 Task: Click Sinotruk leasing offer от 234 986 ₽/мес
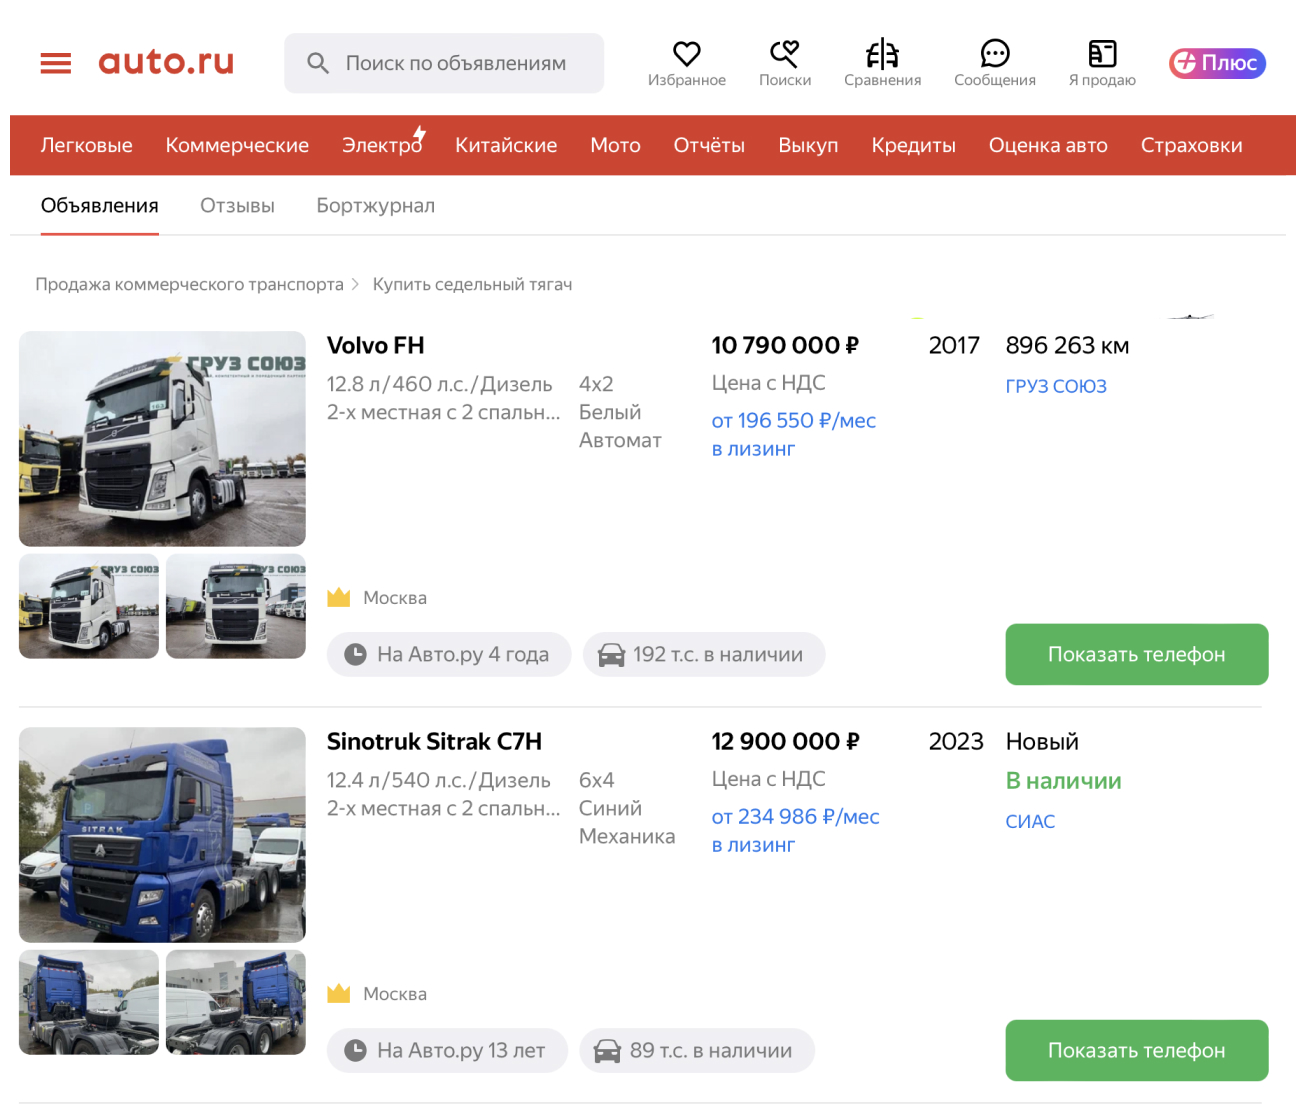(x=795, y=817)
